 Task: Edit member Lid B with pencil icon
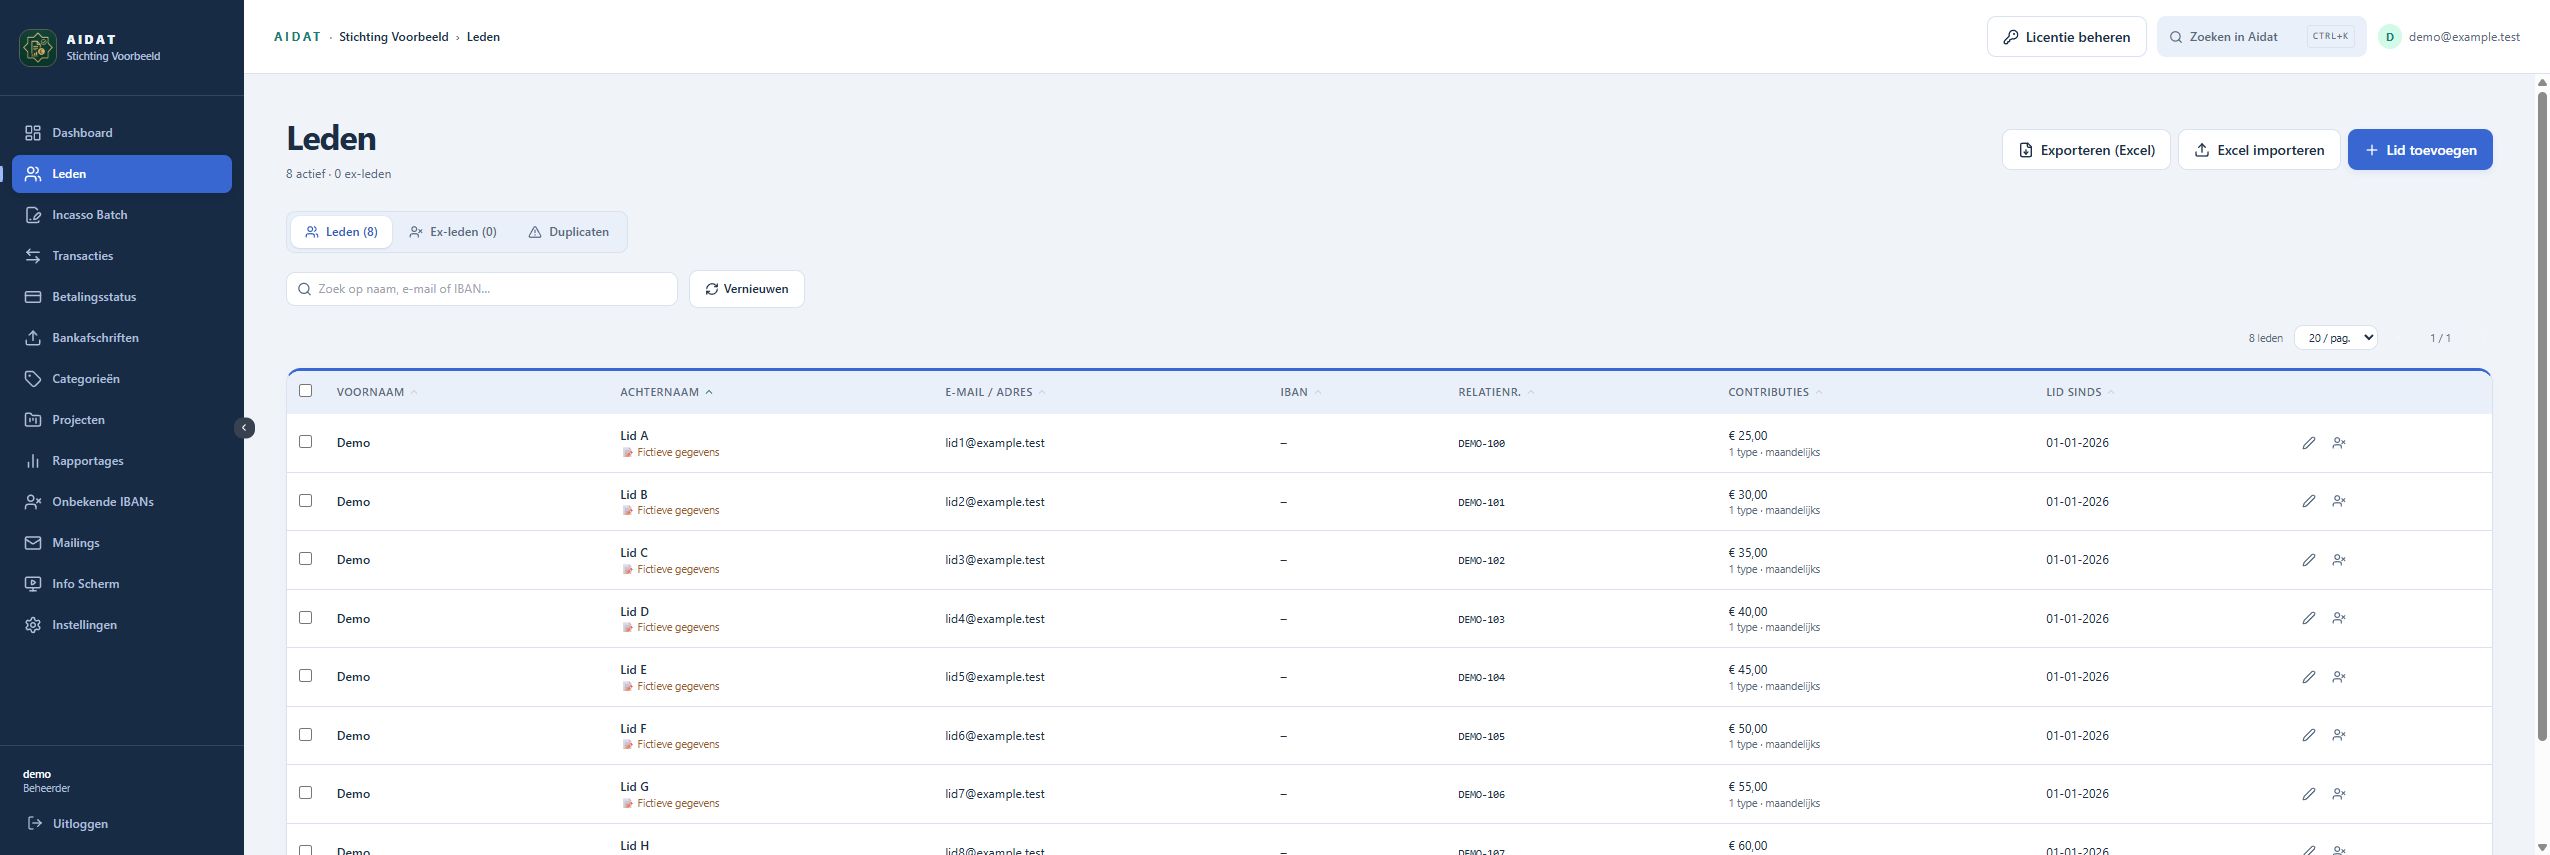[x=2308, y=501]
